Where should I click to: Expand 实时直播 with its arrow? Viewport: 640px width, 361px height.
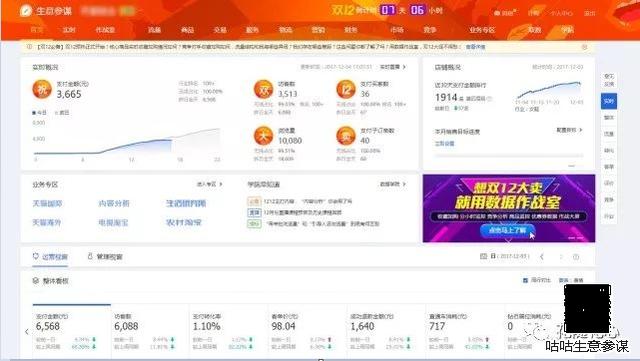pyautogui.click(x=404, y=67)
